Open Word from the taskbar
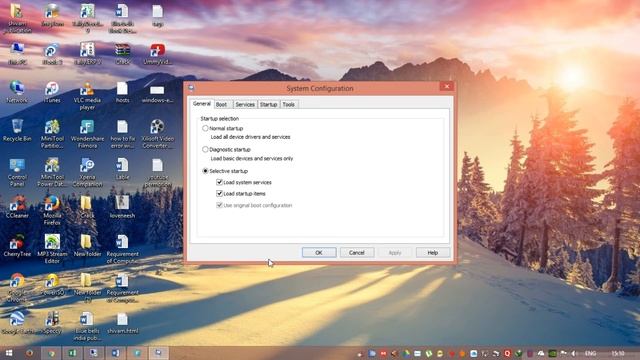The image size is (640, 360). click(116, 353)
